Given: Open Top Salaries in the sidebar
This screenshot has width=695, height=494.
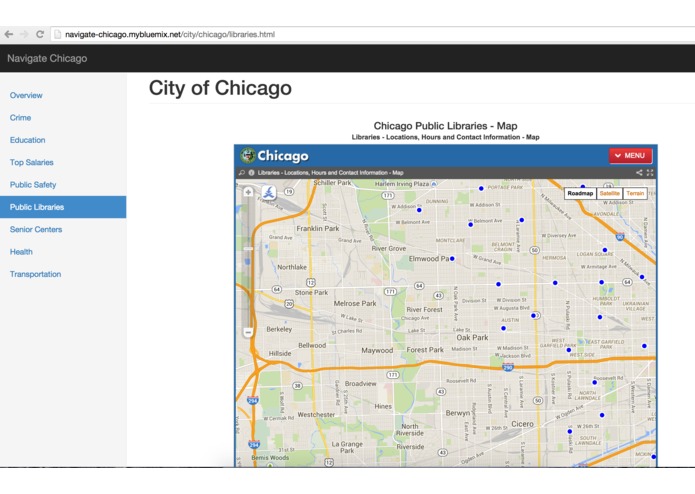Looking at the screenshot, I should 31,162.
